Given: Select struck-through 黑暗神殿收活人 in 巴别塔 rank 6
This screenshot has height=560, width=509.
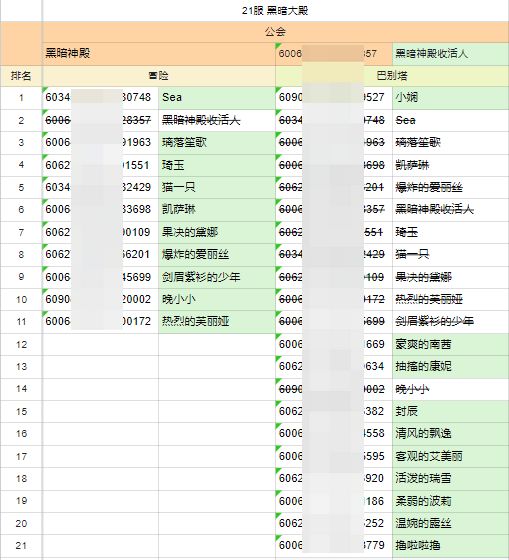Looking at the screenshot, I should coord(450,209).
